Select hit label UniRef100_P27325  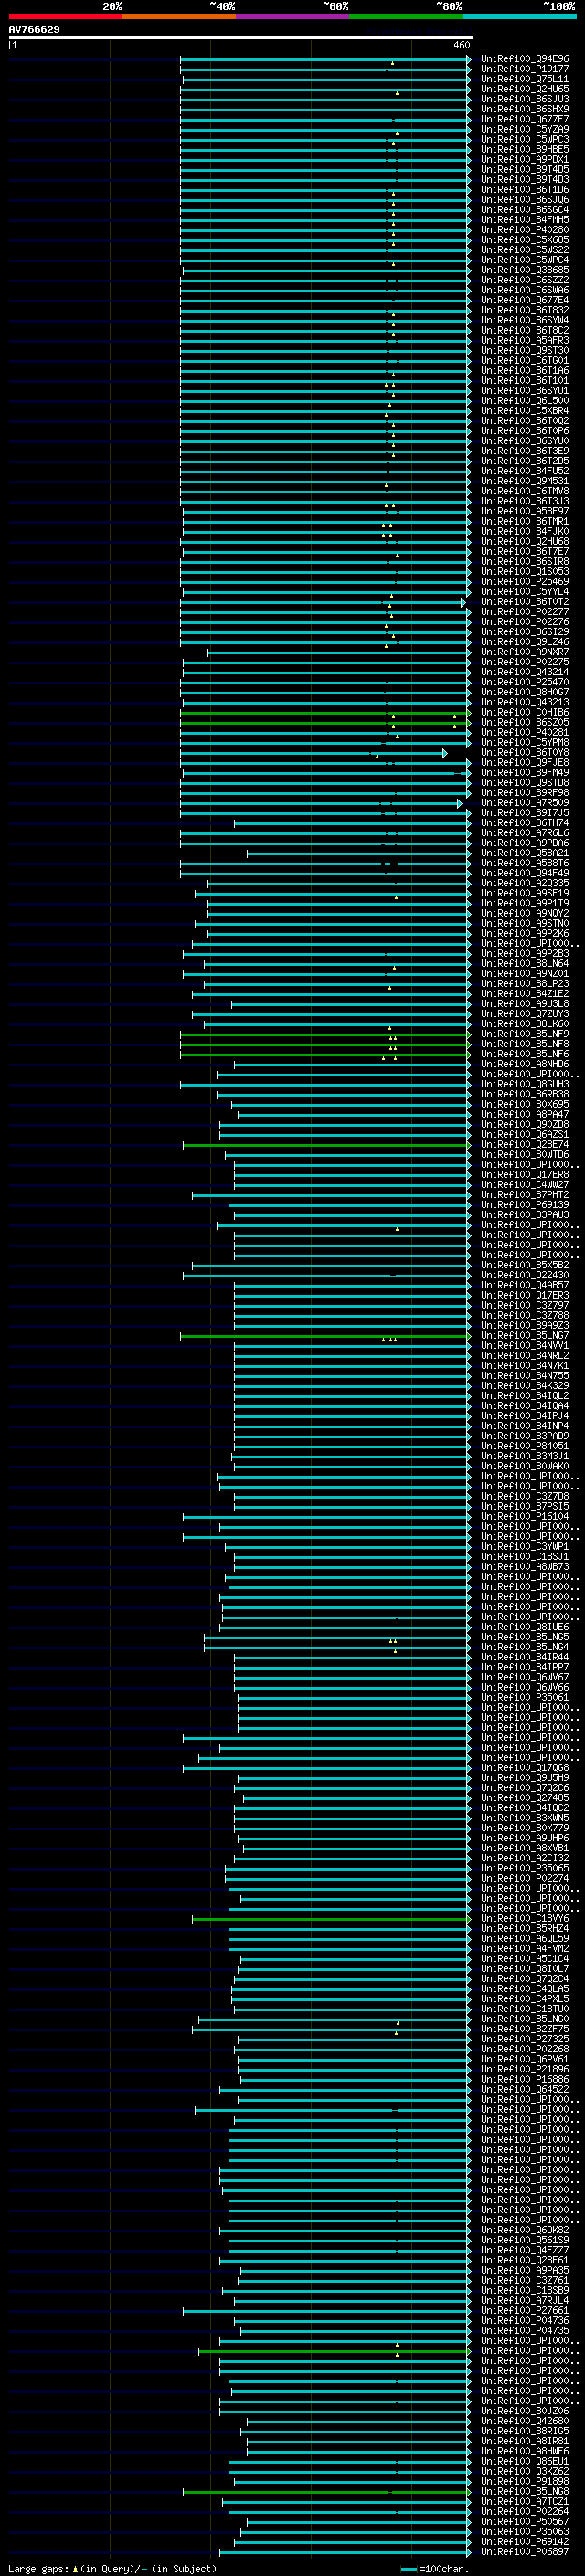pyautogui.click(x=525, y=2039)
